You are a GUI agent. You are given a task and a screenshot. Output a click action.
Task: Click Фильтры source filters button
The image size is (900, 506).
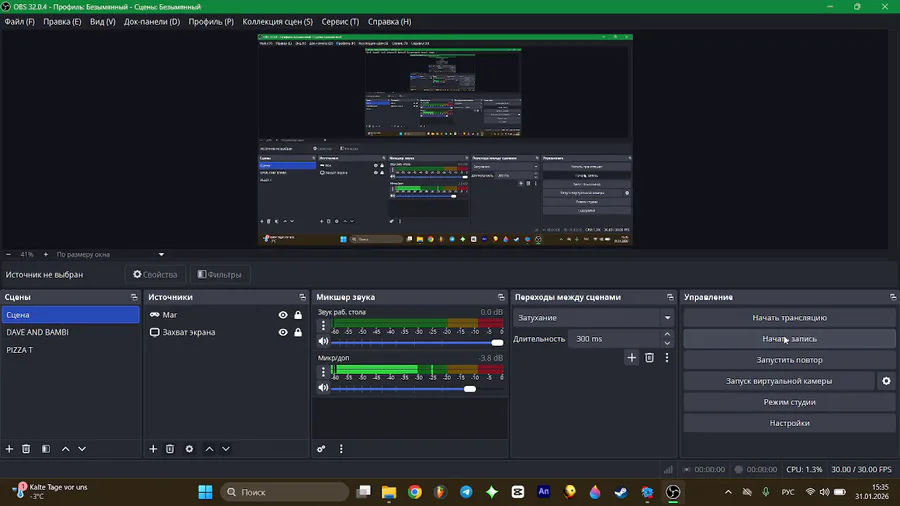pos(220,275)
